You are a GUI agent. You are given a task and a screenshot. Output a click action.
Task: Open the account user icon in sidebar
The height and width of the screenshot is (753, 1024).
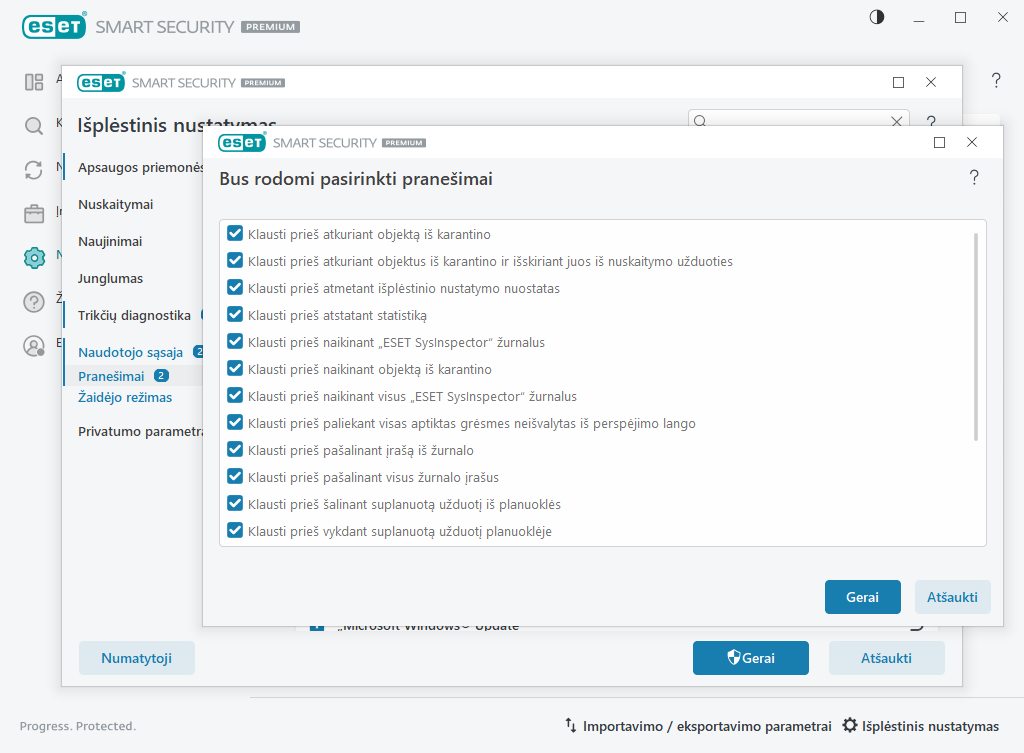tap(34, 346)
